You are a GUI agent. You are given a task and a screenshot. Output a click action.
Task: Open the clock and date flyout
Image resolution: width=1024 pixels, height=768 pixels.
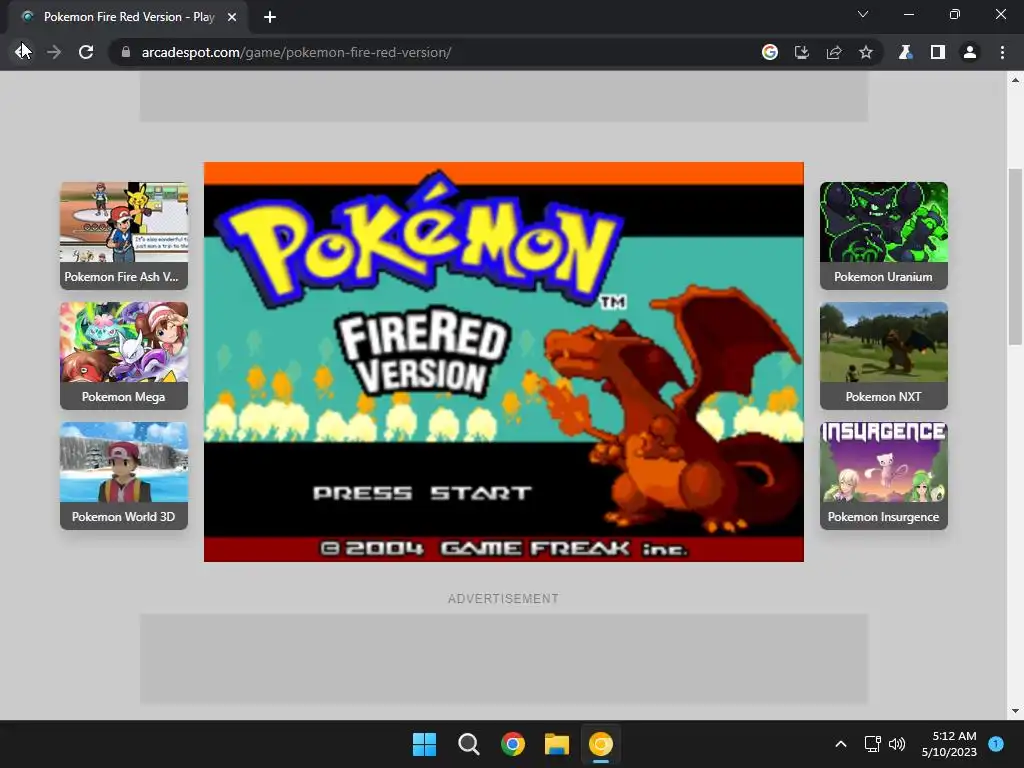pos(949,744)
